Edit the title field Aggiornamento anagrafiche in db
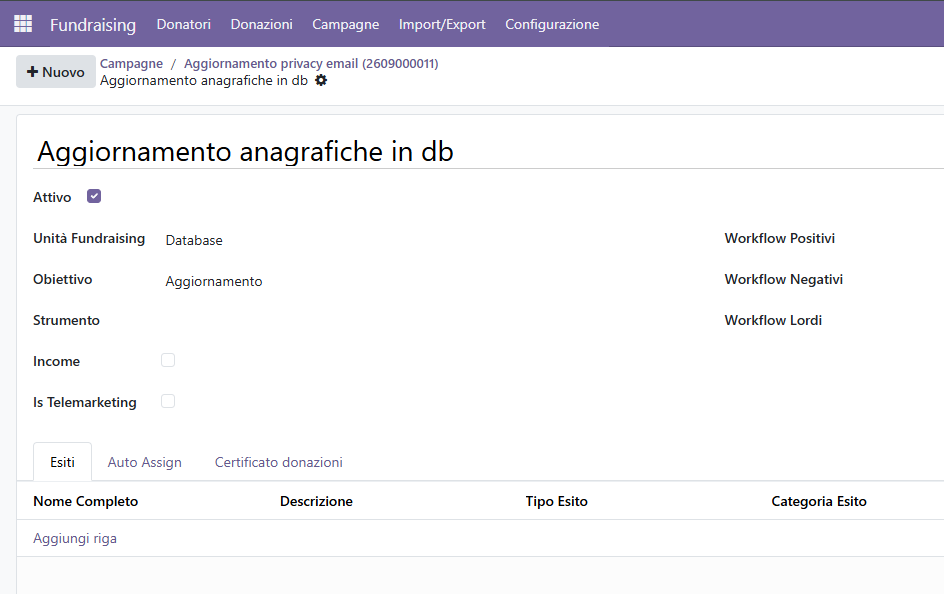Image resolution: width=944 pixels, height=594 pixels. [x=488, y=151]
